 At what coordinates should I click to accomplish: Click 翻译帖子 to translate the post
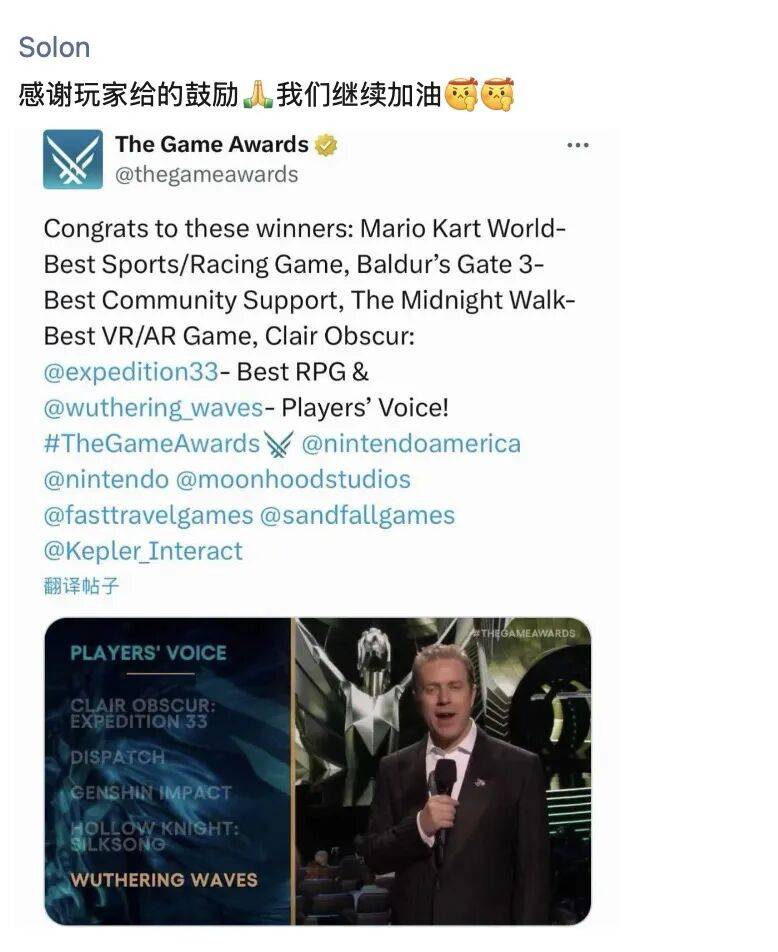[x=81, y=586]
